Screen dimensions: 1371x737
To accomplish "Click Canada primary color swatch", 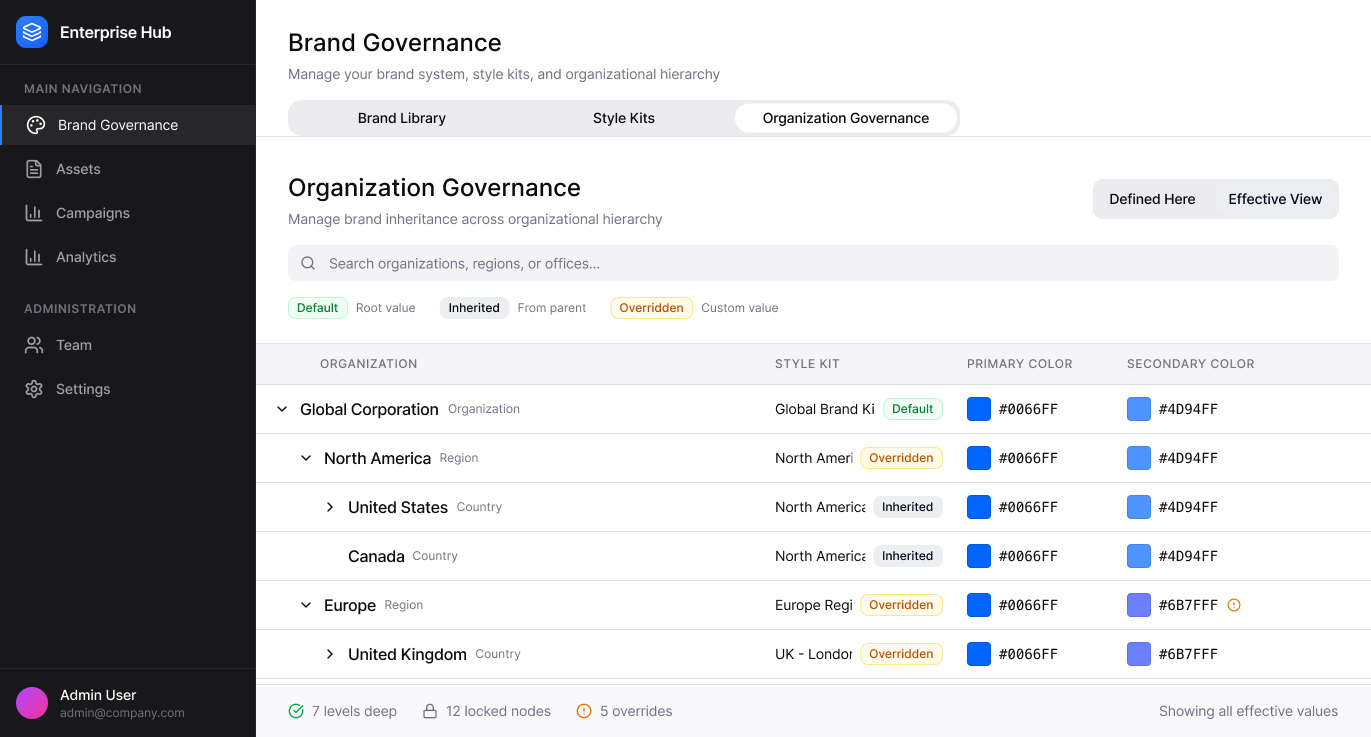I will [x=979, y=556].
